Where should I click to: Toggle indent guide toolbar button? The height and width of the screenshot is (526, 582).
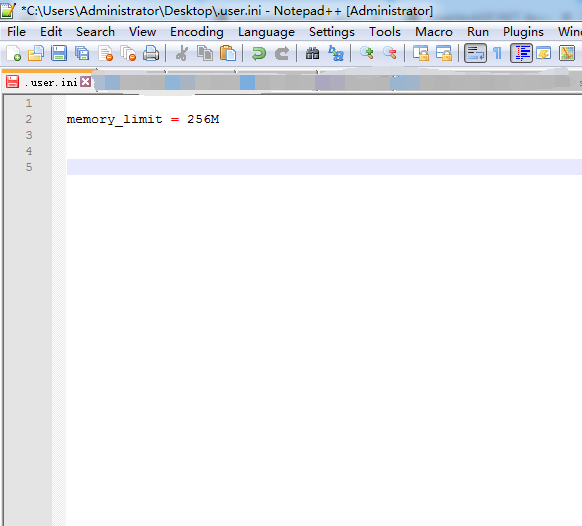(521, 53)
